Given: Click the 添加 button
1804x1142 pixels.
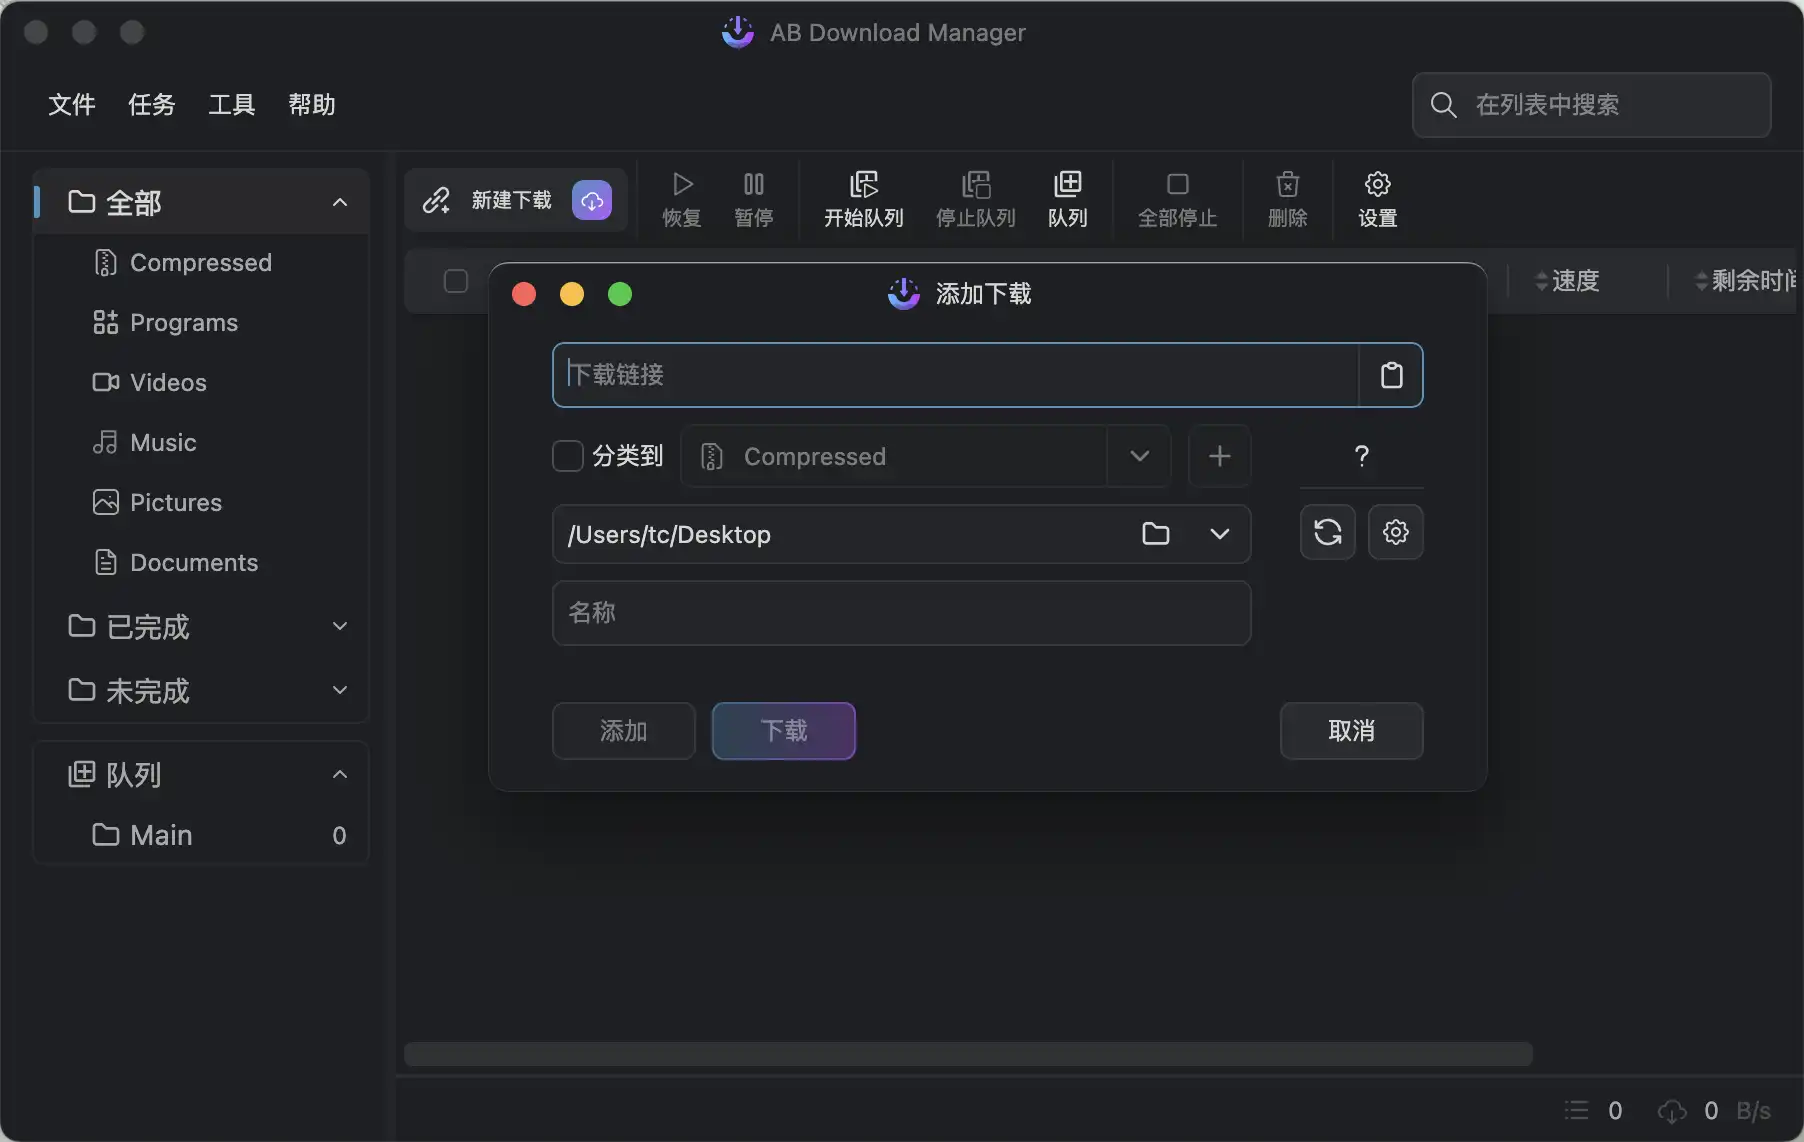Looking at the screenshot, I should [x=624, y=731].
